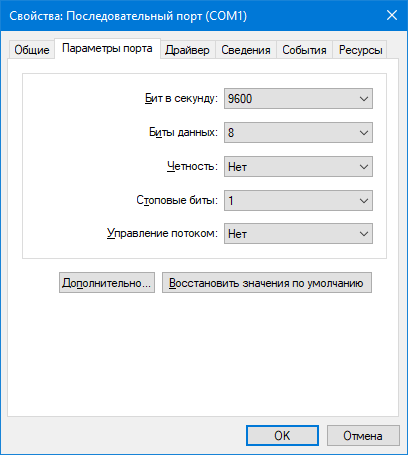Open the Ресурсы tab
The height and width of the screenshot is (457, 408).
click(x=360, y=50)
